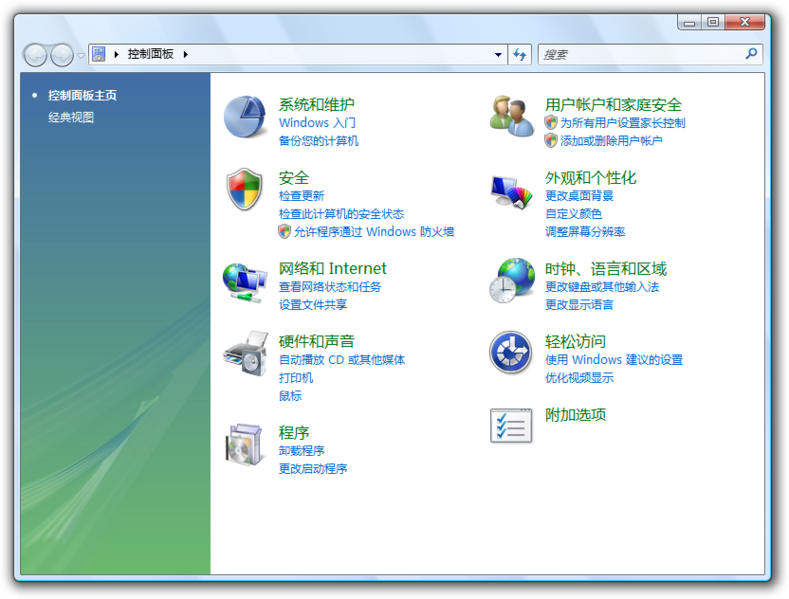This screenshot has width=789, height=599.
Task: Open Windows 入门 link
Action: coord(317,122)
